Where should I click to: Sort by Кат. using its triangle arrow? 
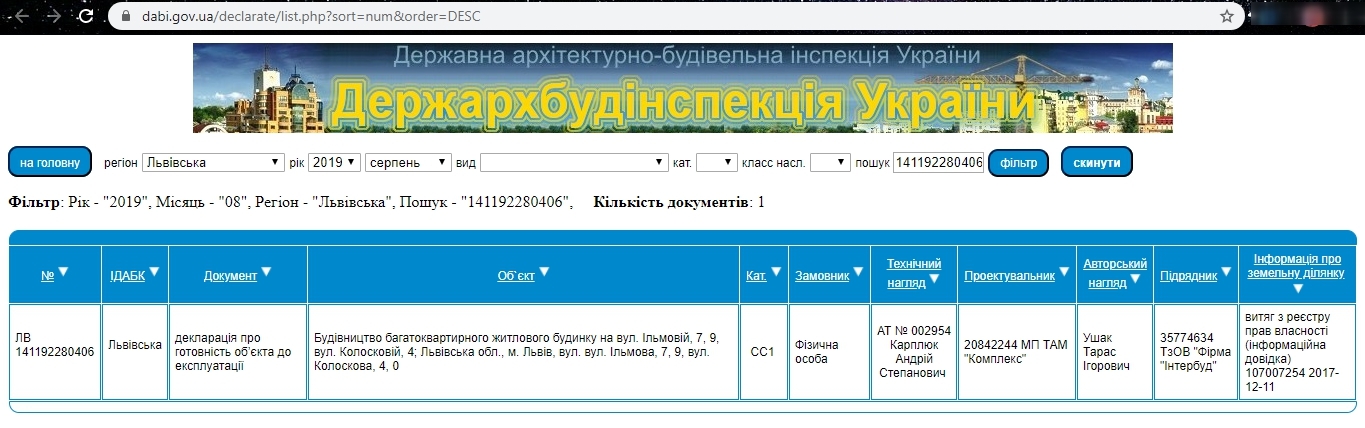776,271
